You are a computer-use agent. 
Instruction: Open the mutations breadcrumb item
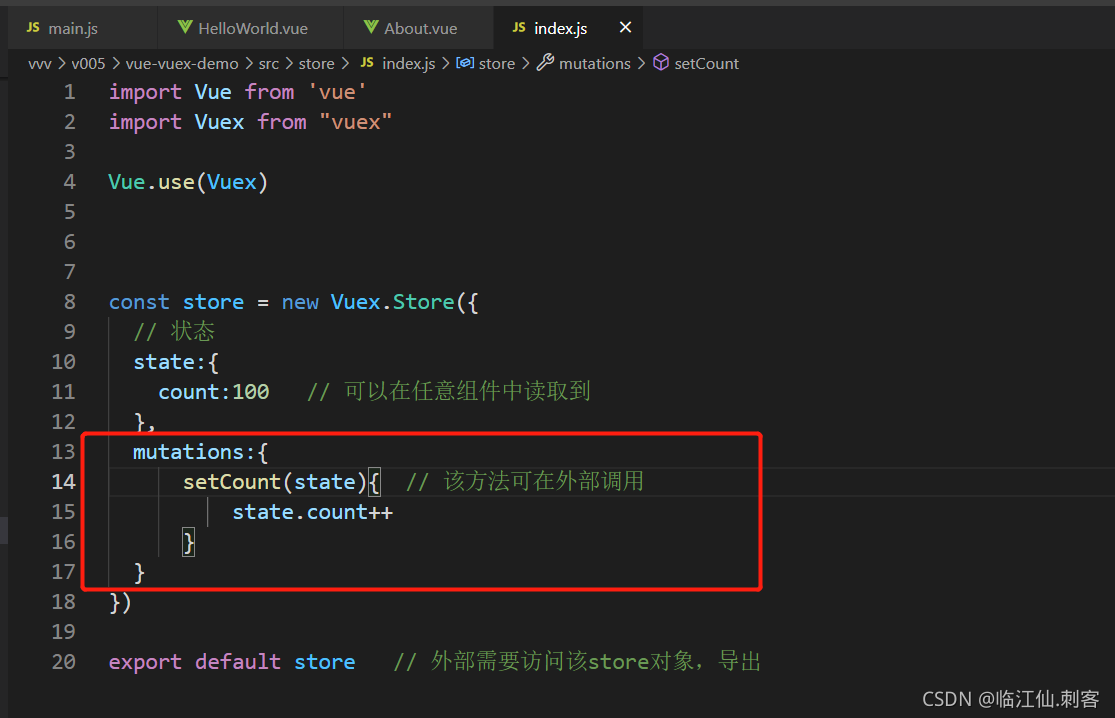594,64
